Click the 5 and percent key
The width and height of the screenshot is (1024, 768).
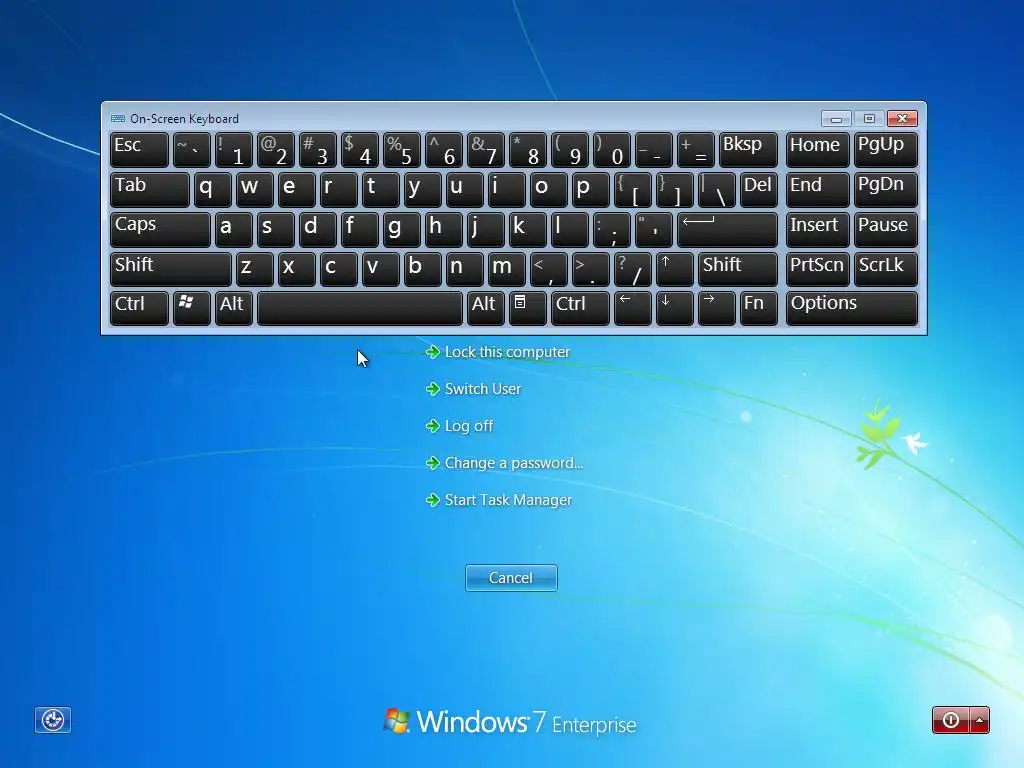(402, 150)
